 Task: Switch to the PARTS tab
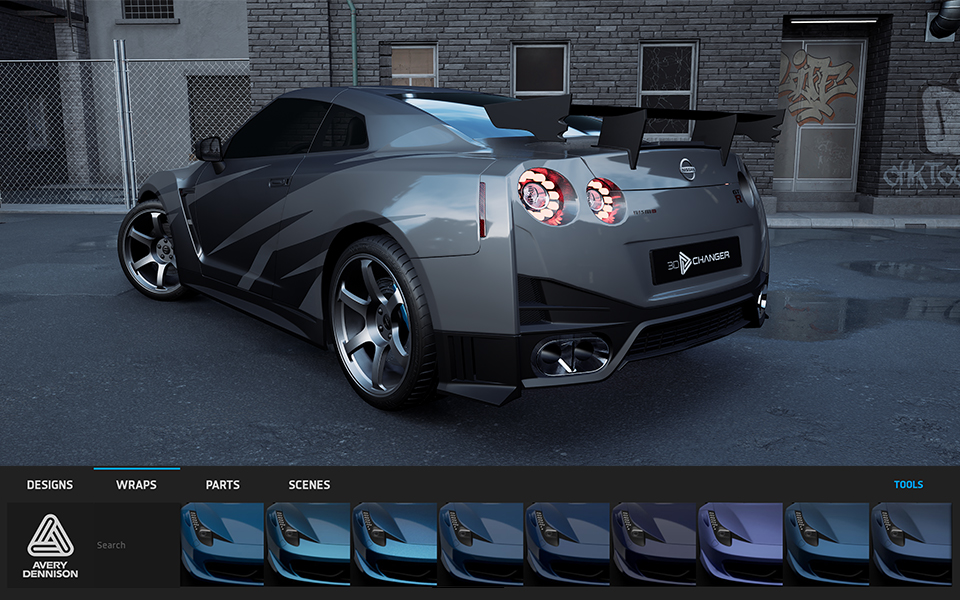[222, 484]
